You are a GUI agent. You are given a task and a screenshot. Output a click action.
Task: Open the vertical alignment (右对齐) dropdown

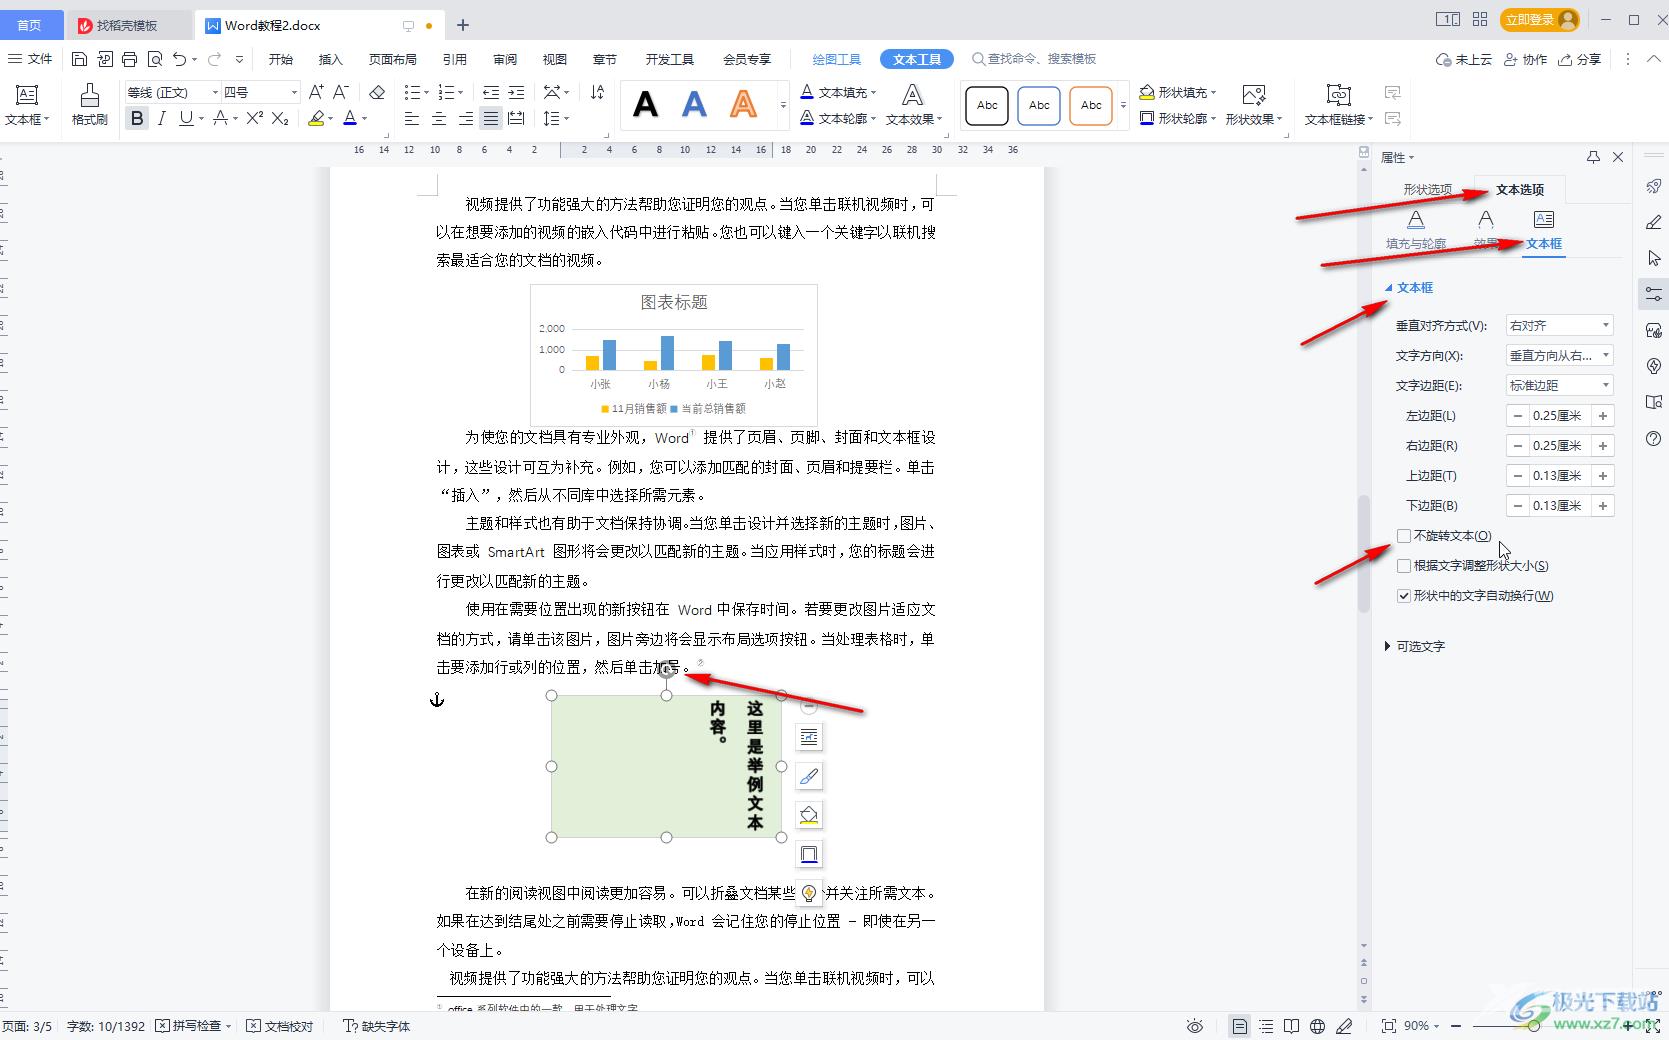click(1560, 325)
